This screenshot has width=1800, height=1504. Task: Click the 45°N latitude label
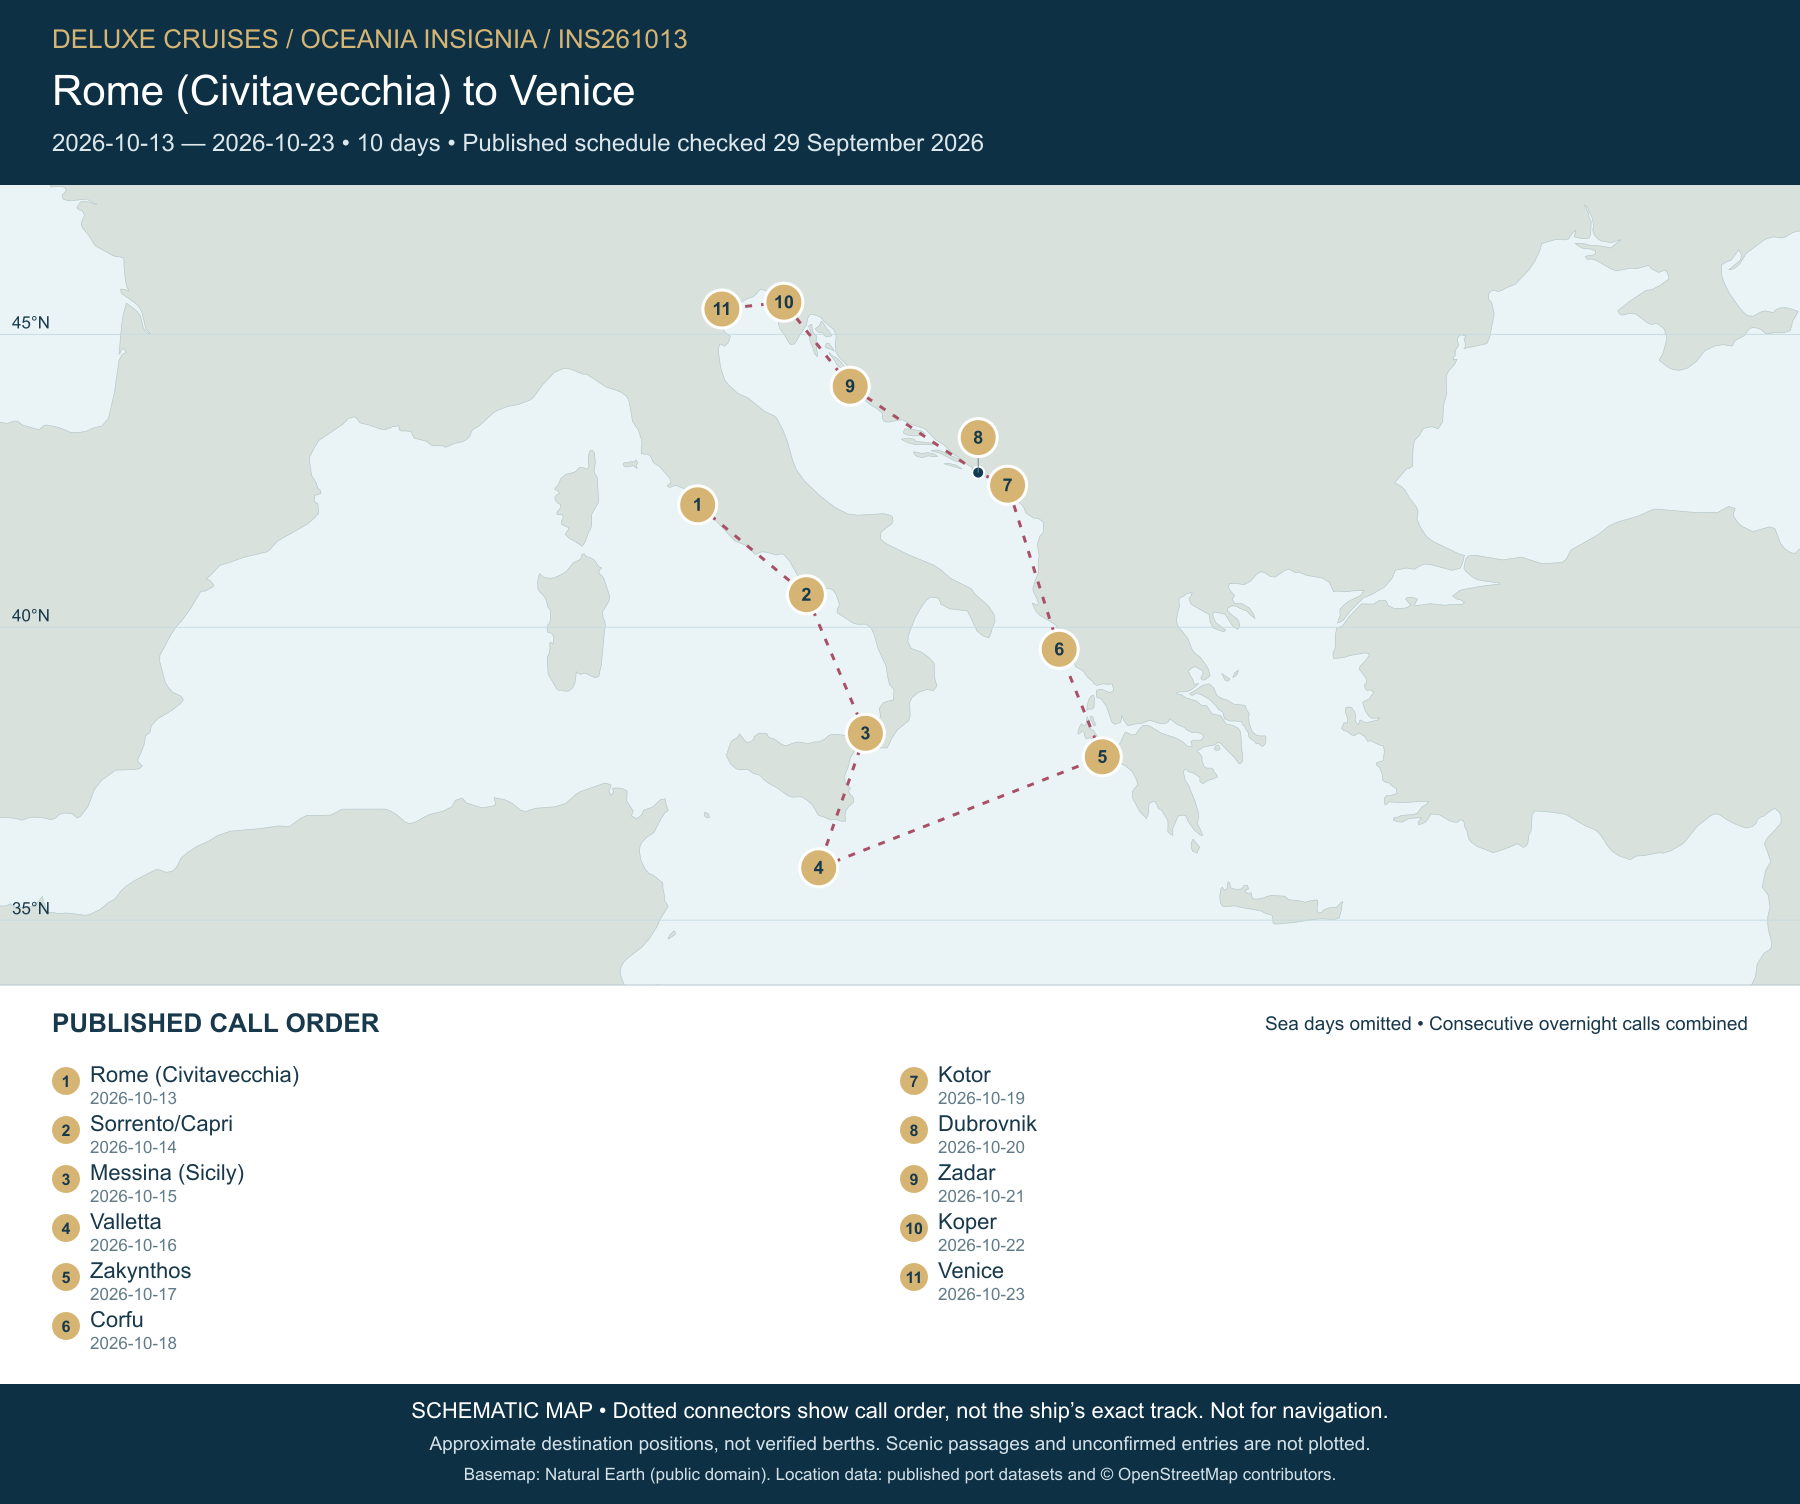pyautogui.click(x=30, y=323)
